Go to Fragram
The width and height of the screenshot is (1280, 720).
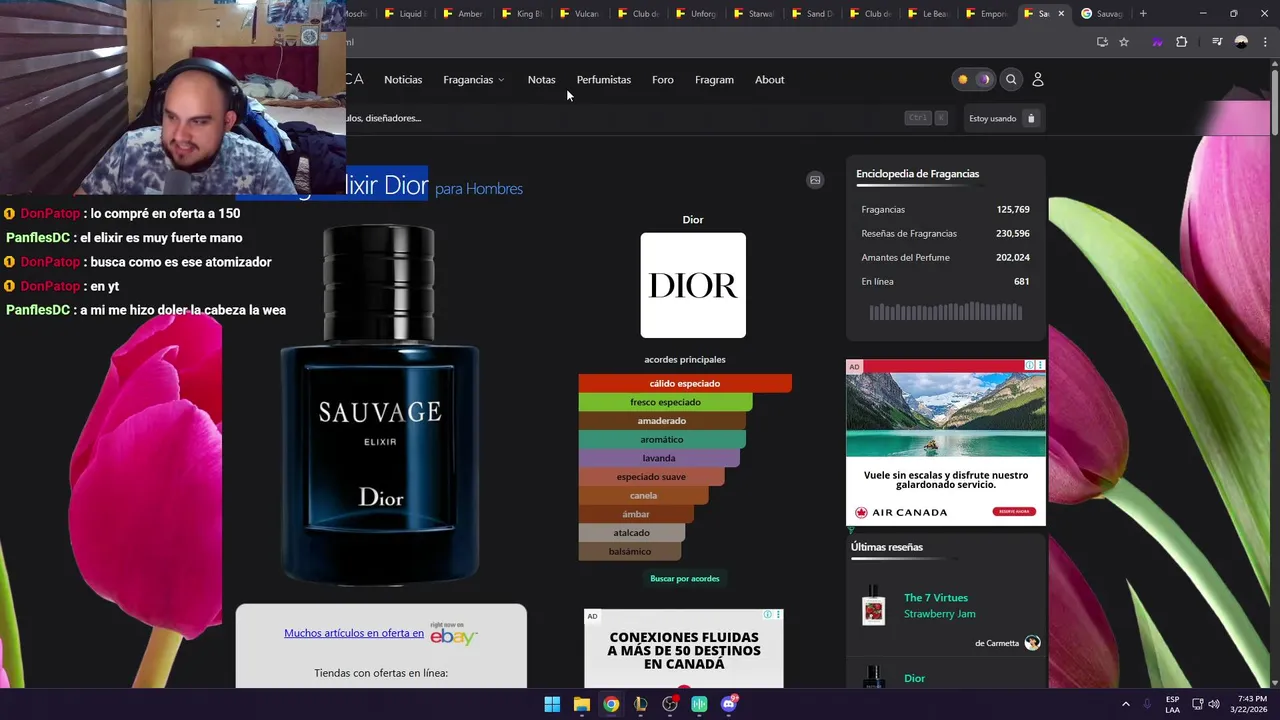pyautogui.click(x=714, y=80)
